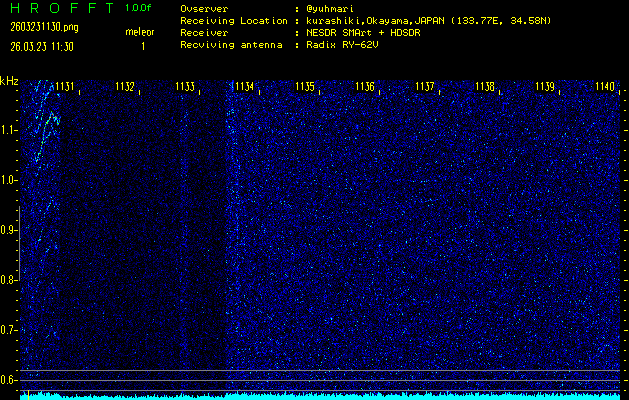Select the kurashiki,Okayama,JAPAN location text
The height and width of the screenshot is (400, 629).
click(x=372, y=20)
